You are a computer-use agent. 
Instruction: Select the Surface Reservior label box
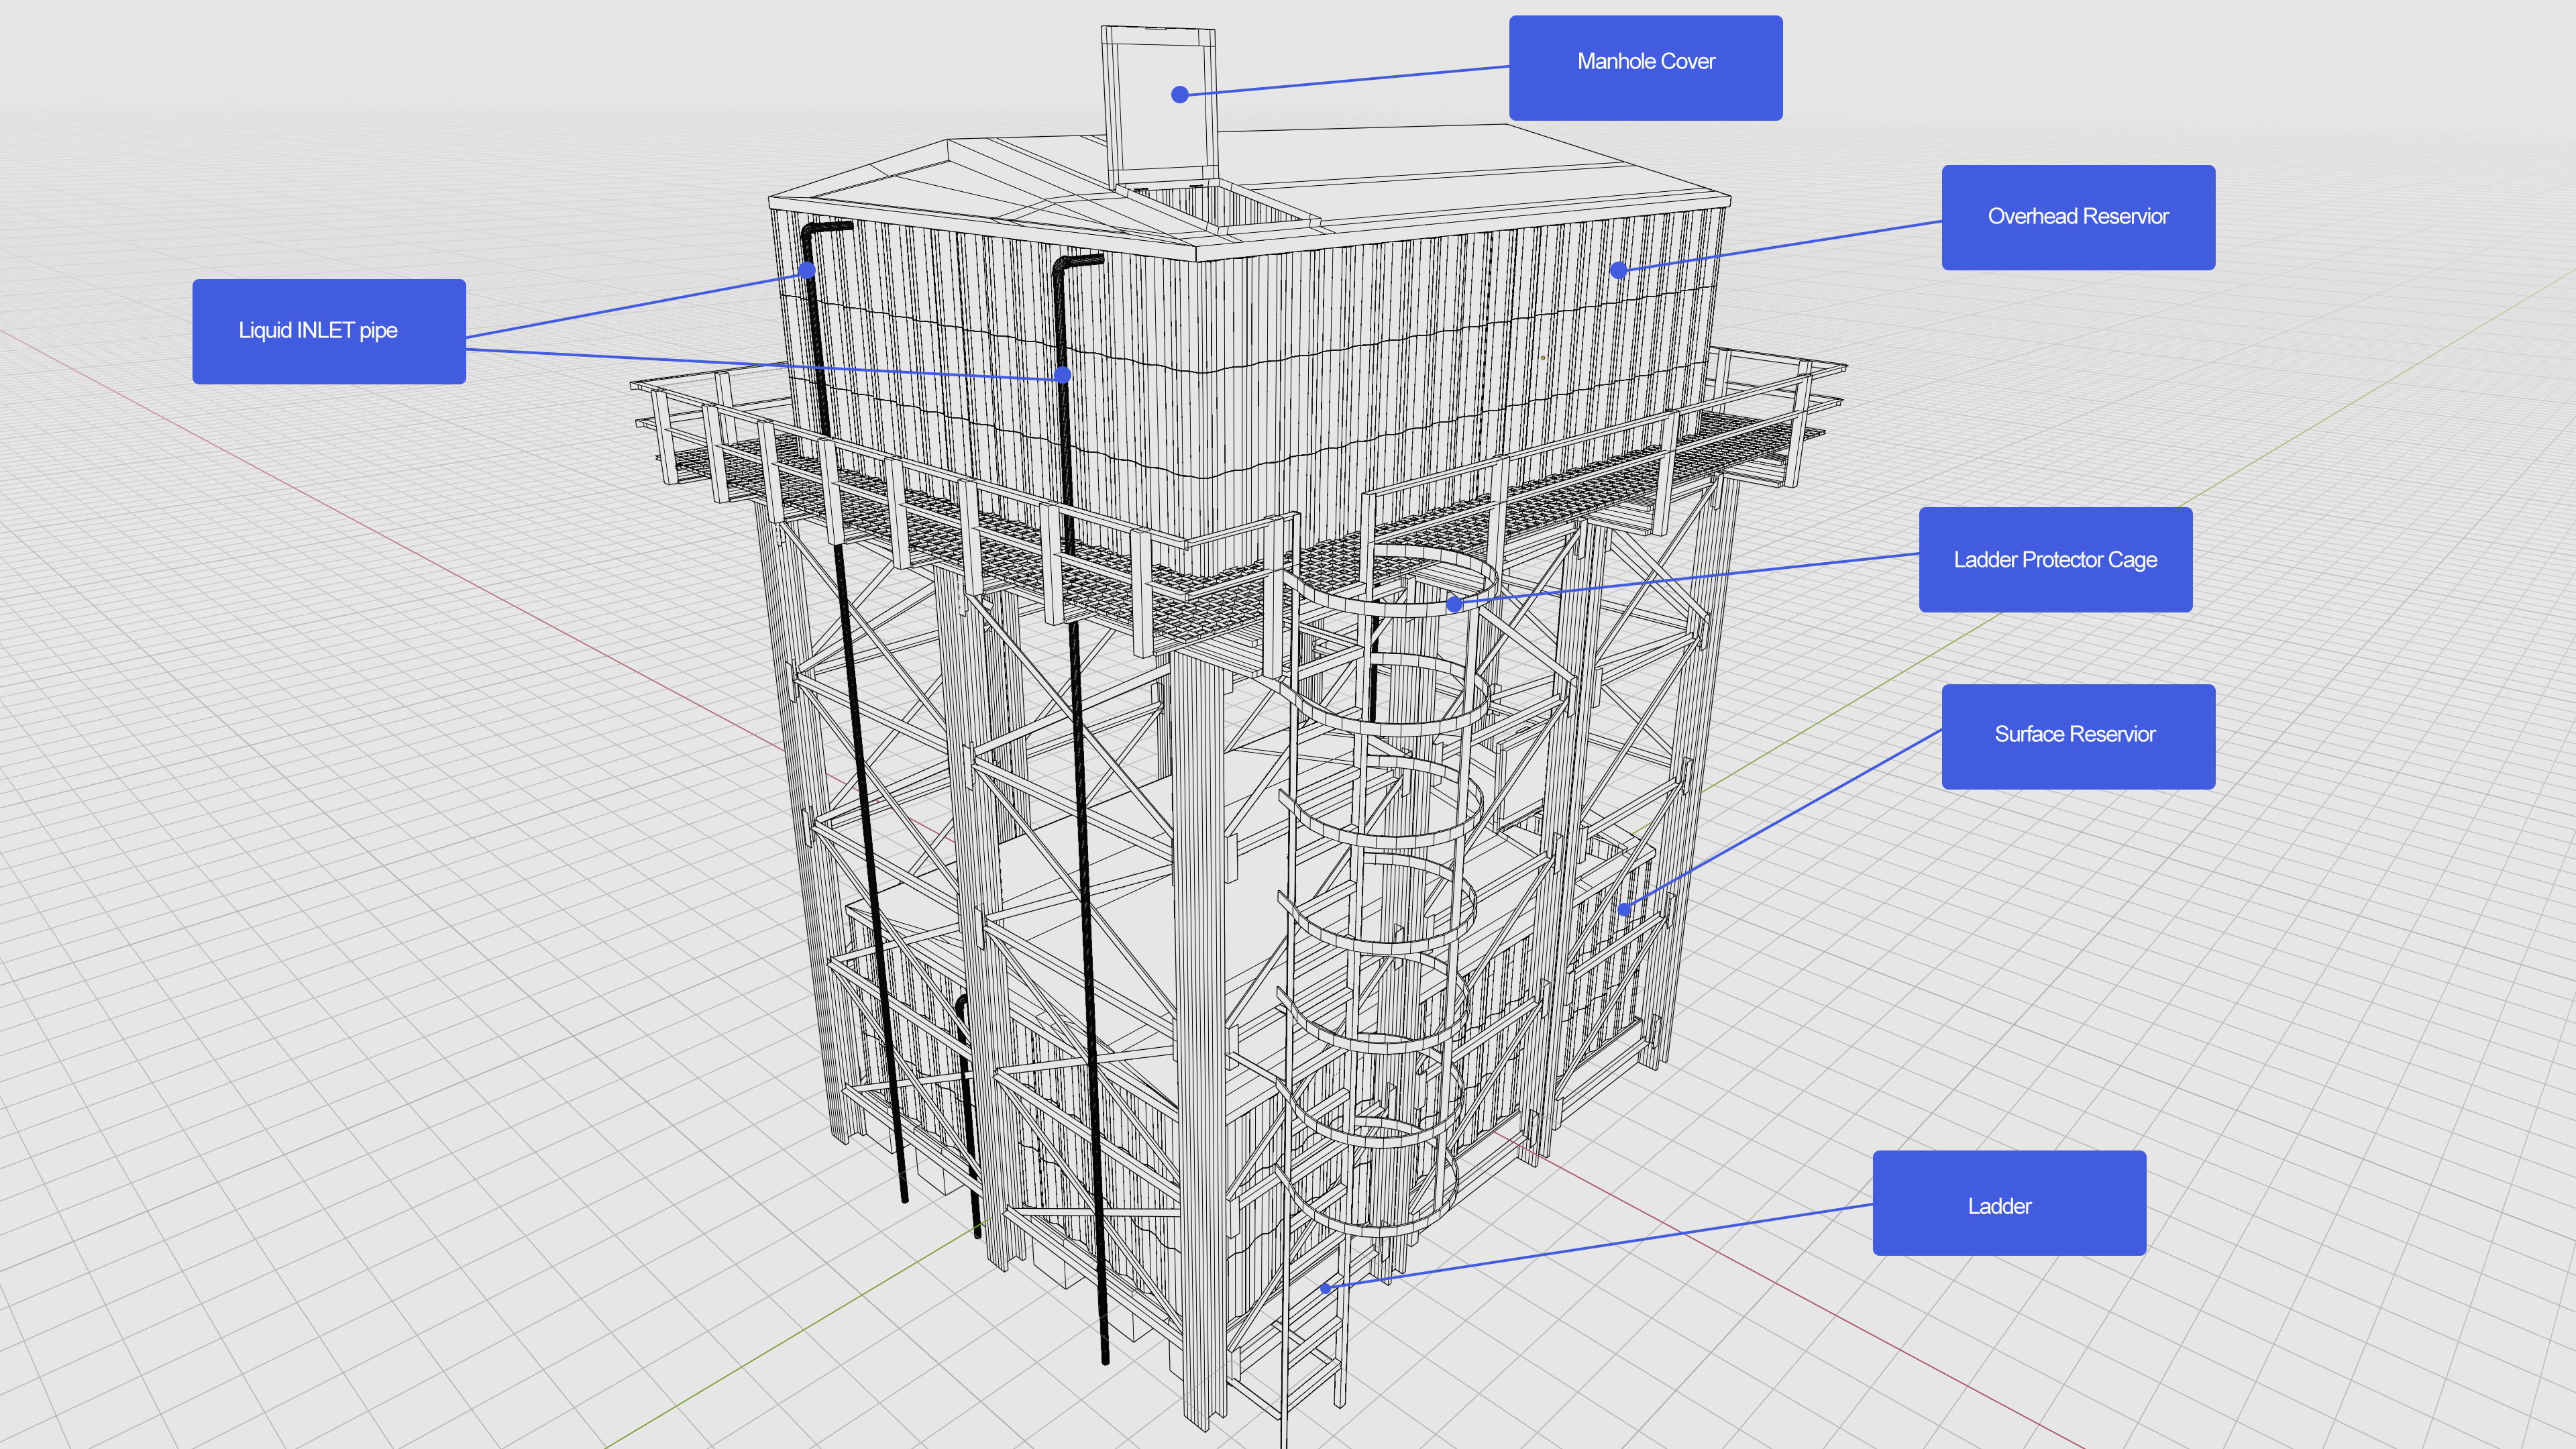click(2077, 736)
